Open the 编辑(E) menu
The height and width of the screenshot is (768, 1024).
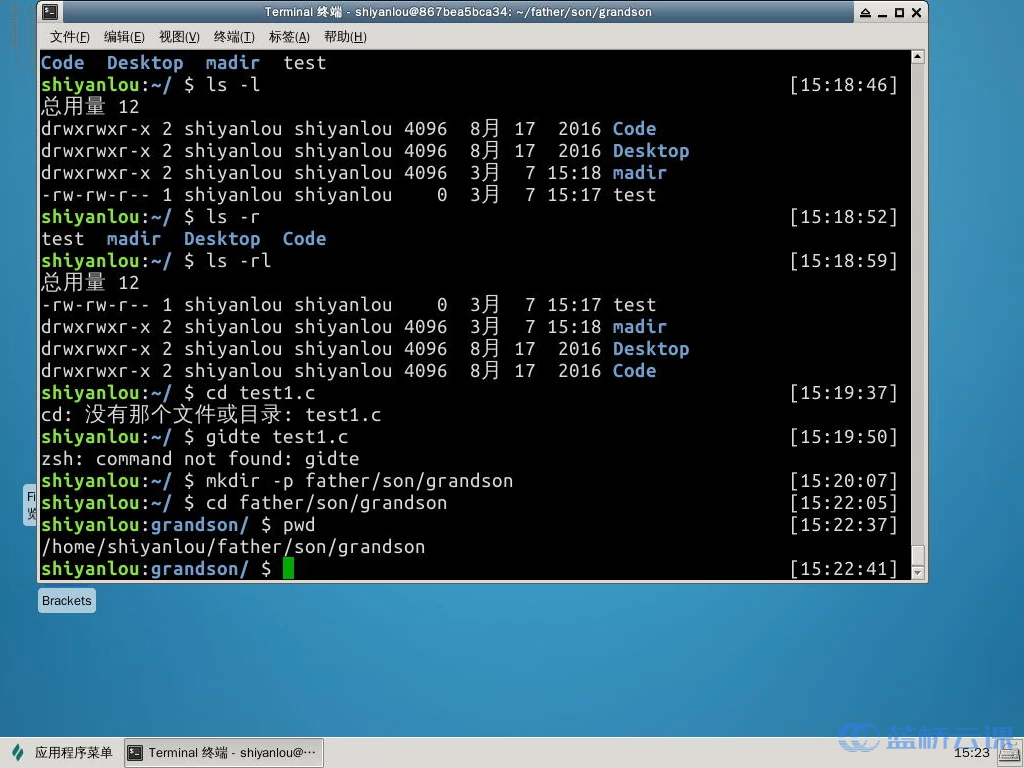pos(124,37)
